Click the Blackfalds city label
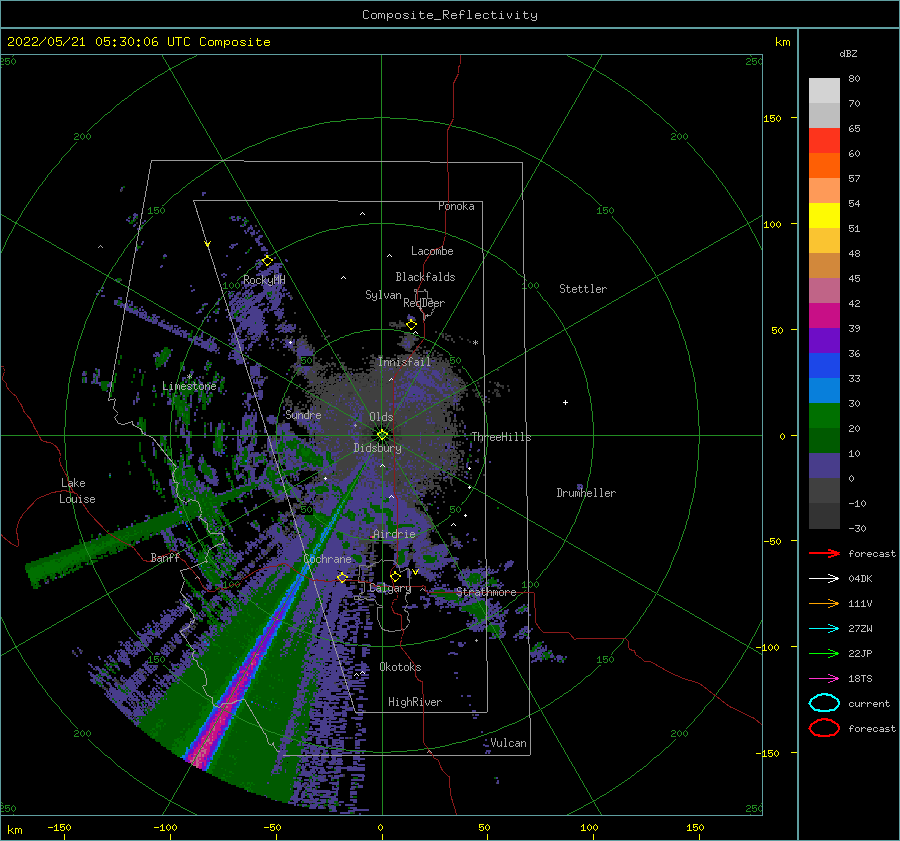 tap(425, 277)
